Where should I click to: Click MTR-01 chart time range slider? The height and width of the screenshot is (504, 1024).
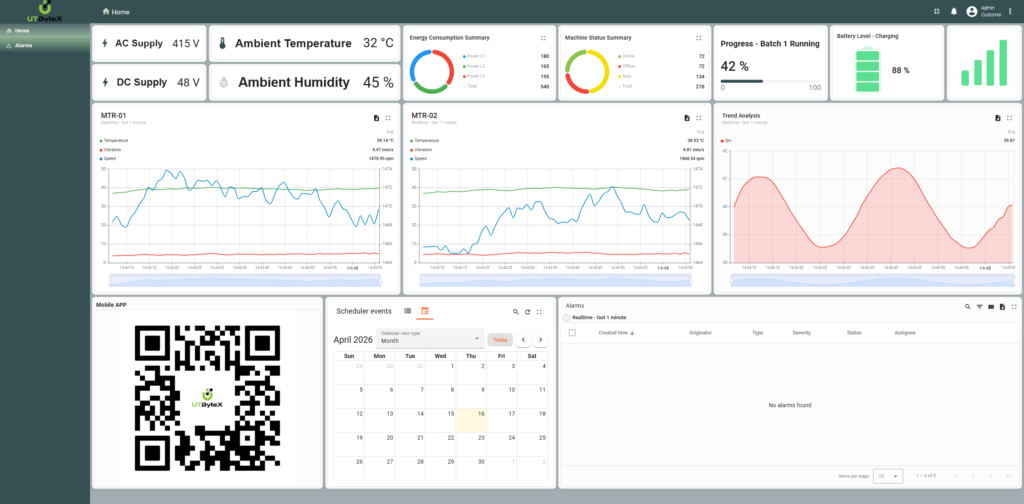[x=245, y=280]
